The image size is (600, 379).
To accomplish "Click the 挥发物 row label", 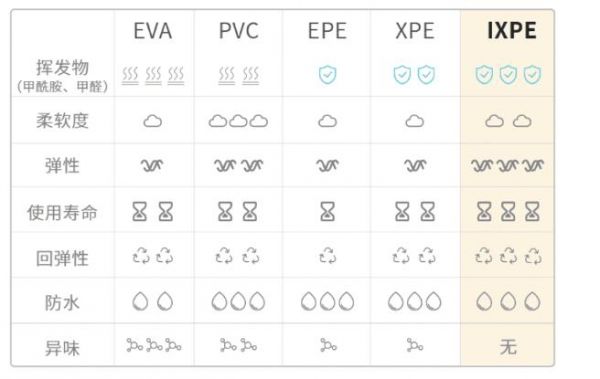I will coord(62,68).
